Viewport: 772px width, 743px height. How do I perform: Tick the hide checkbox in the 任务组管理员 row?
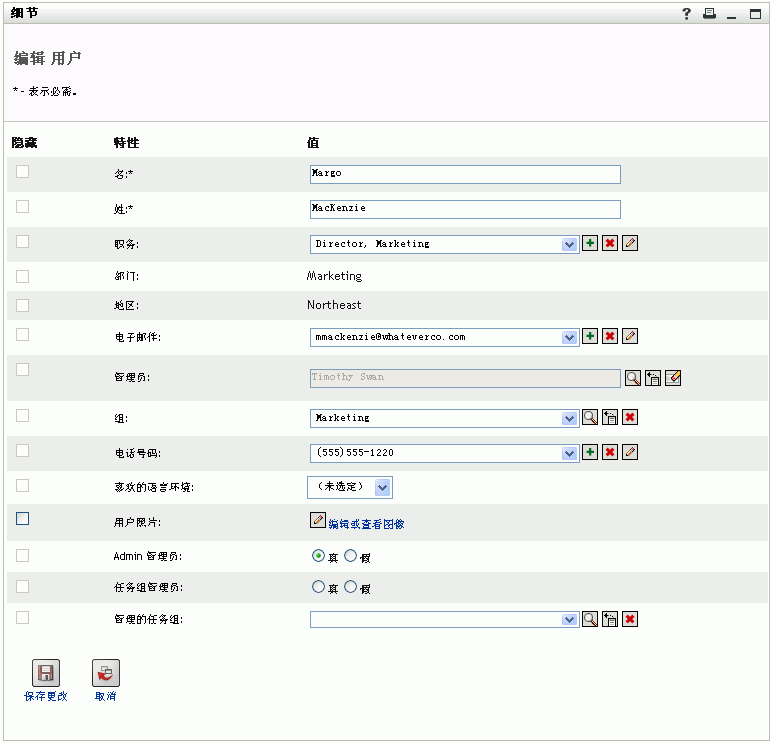[x=23, y=586]
